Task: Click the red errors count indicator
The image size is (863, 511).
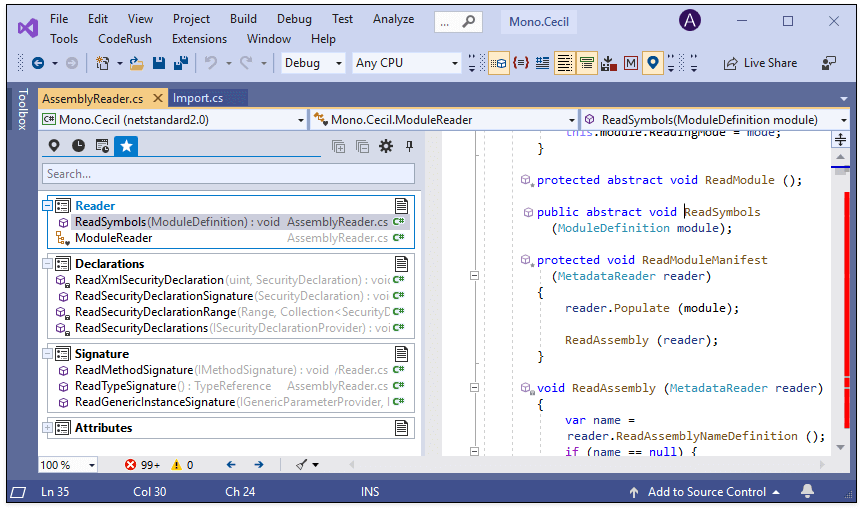Action: [142, 465]
